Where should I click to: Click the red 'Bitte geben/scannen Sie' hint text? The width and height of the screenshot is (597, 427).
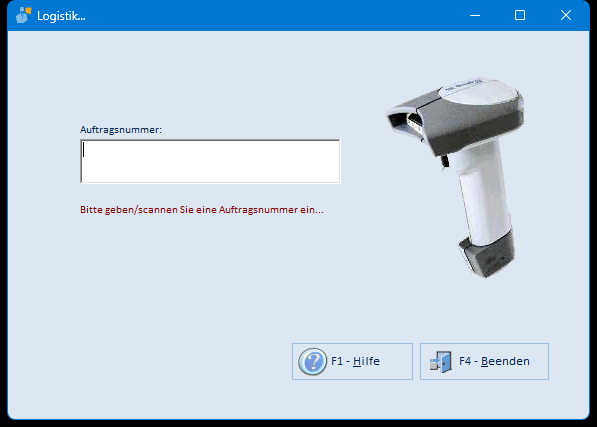point(202,210)
